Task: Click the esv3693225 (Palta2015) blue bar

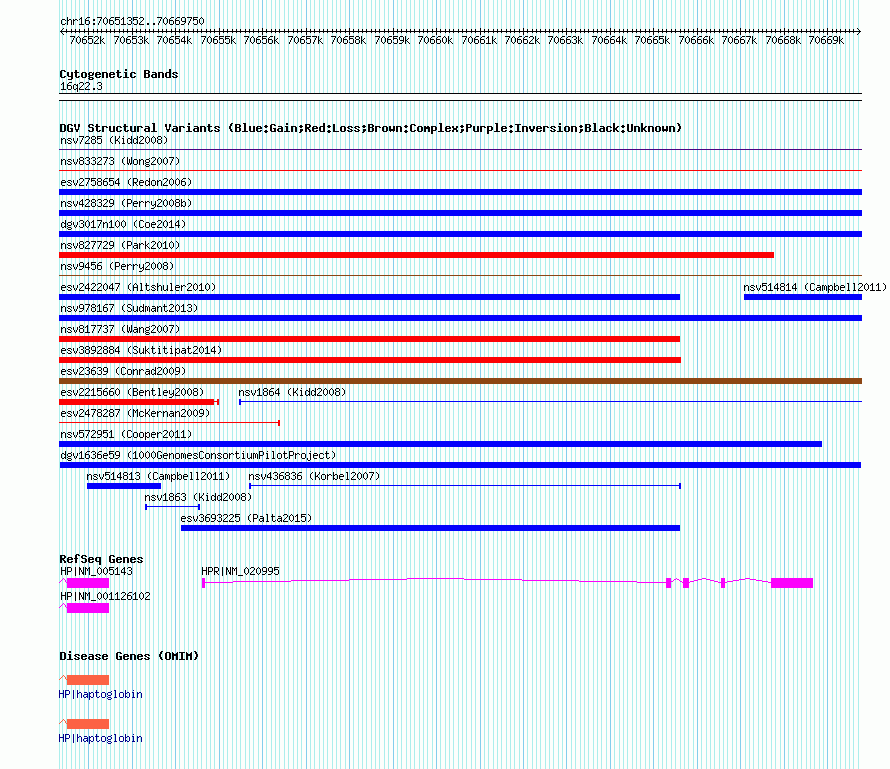Action: 430,528
